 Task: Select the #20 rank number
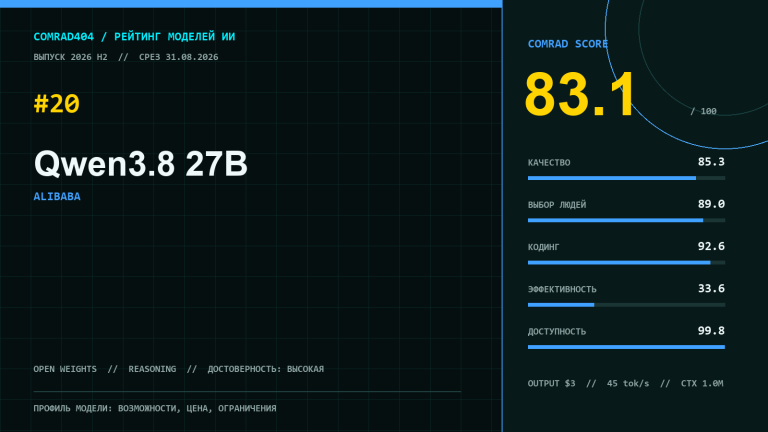click(x=56, y=104)
